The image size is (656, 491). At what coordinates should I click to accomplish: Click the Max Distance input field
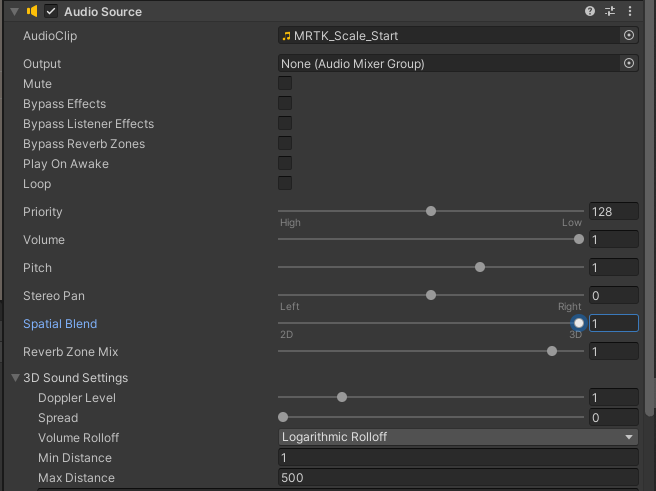coord(458,478)
